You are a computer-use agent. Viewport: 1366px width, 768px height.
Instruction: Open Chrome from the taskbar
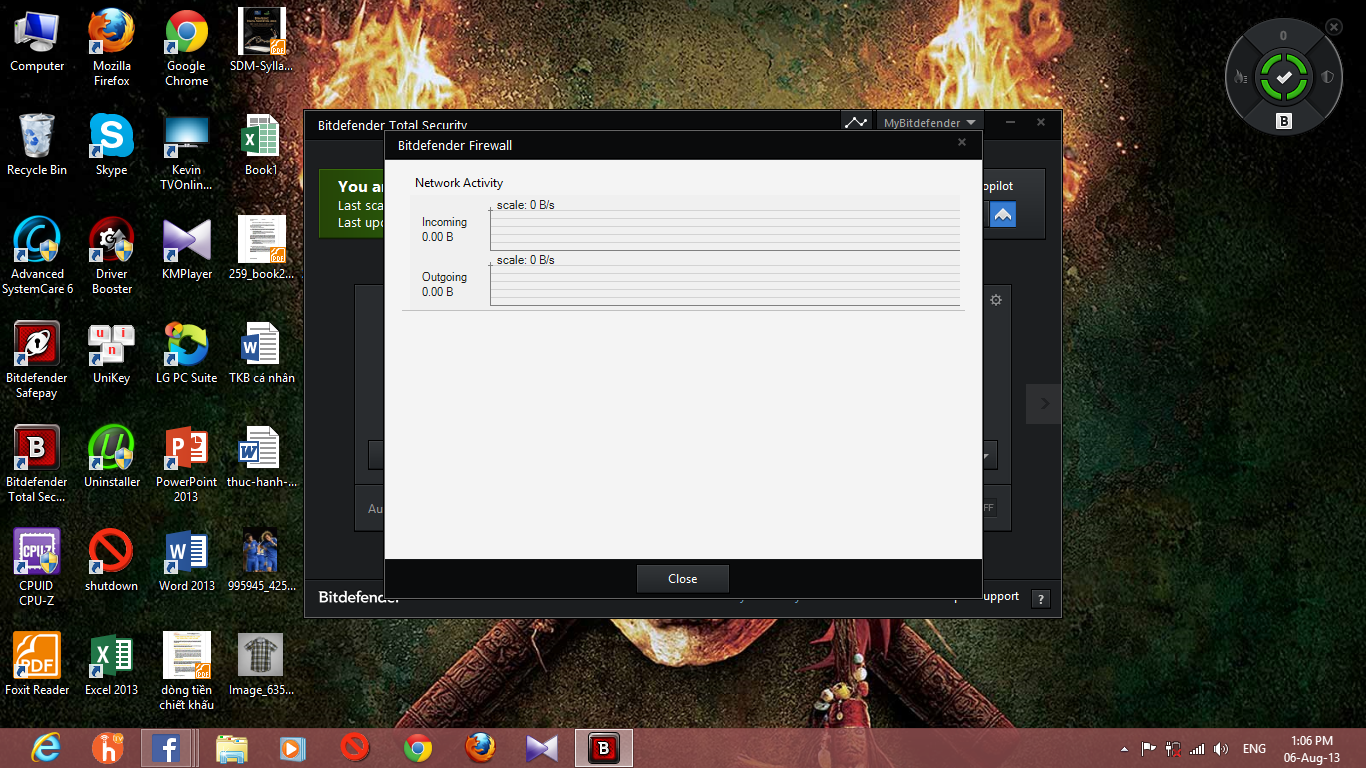pyautogui.click(x=418, y=748)
